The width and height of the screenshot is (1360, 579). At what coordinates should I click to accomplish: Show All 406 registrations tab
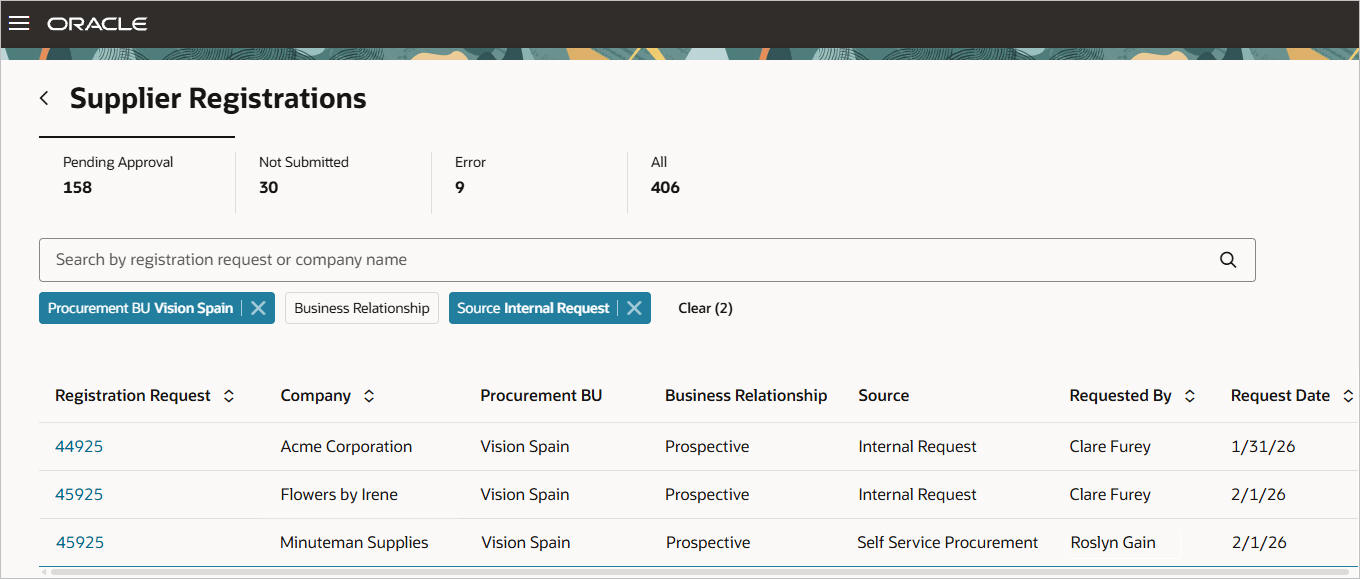point(725,175)
